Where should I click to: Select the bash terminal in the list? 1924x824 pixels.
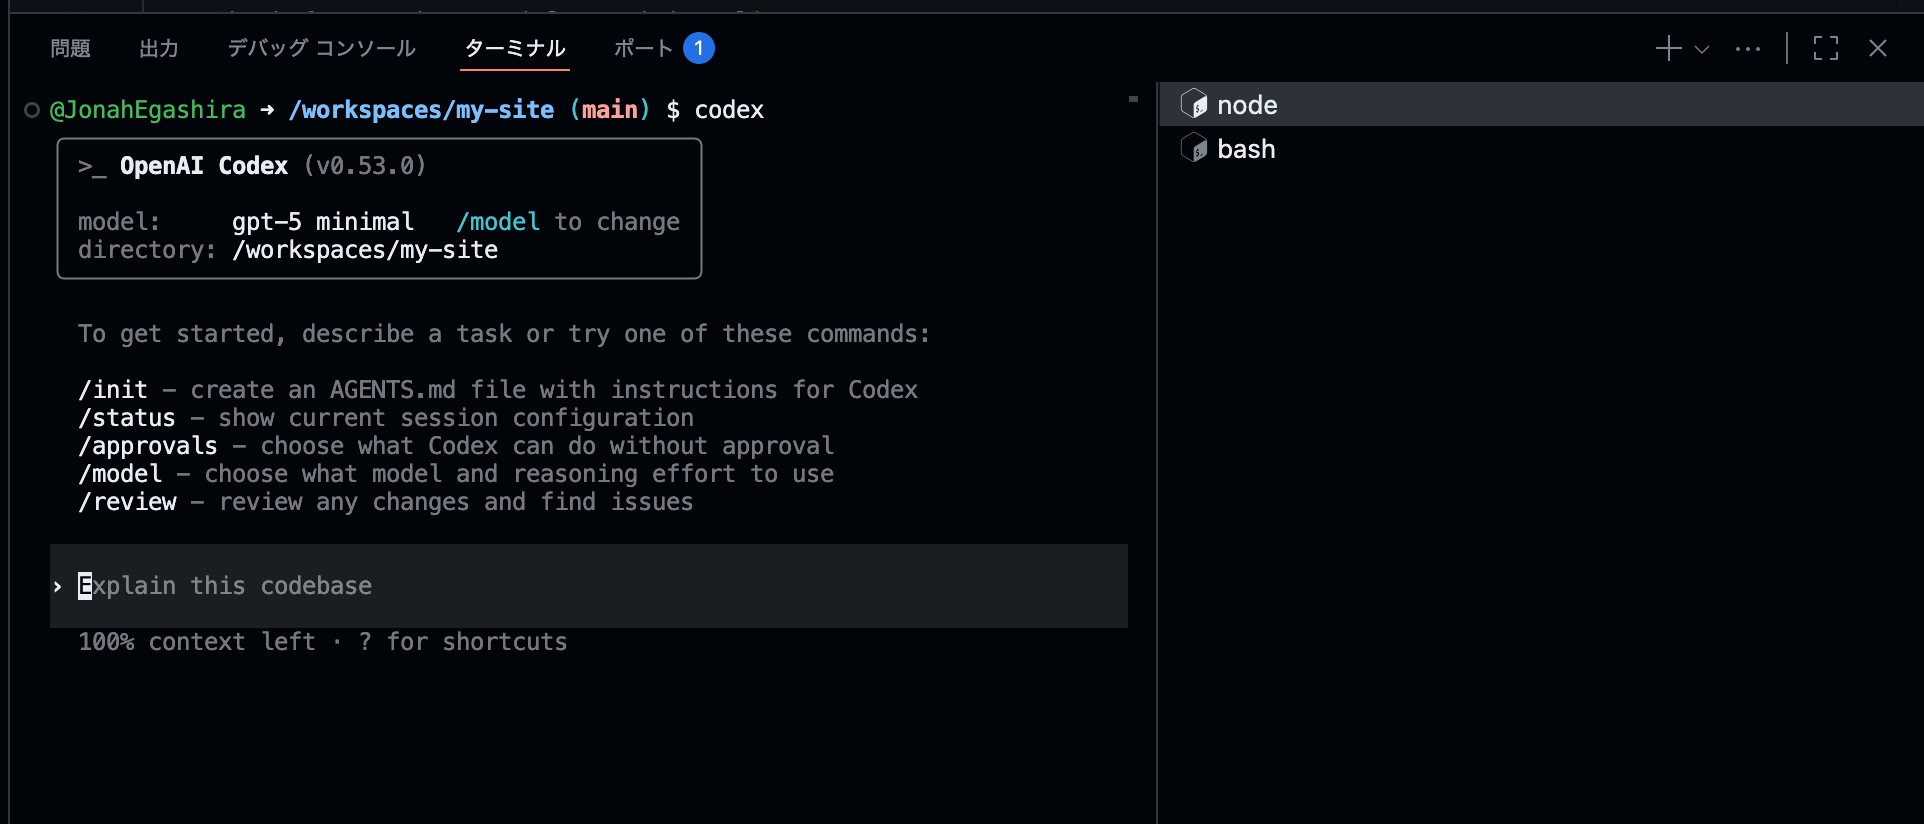[1541, 148]
